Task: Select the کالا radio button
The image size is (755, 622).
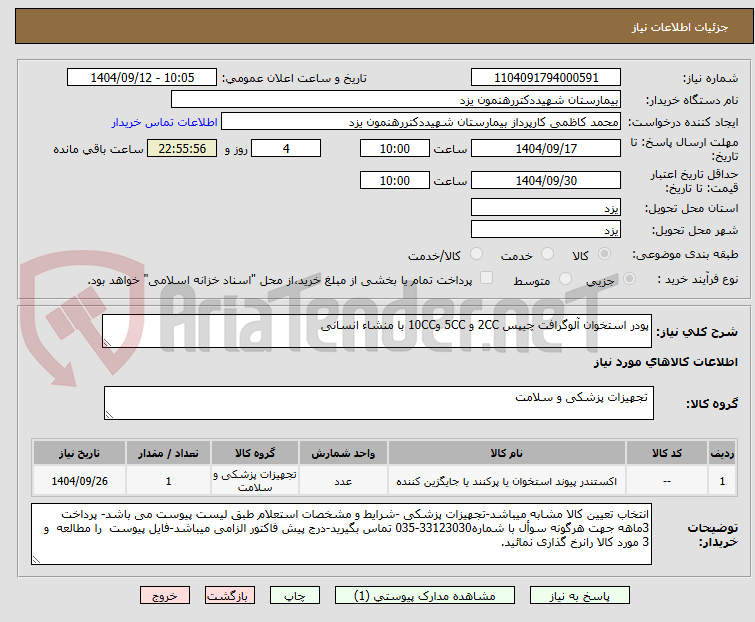Action: pos(604,254)
